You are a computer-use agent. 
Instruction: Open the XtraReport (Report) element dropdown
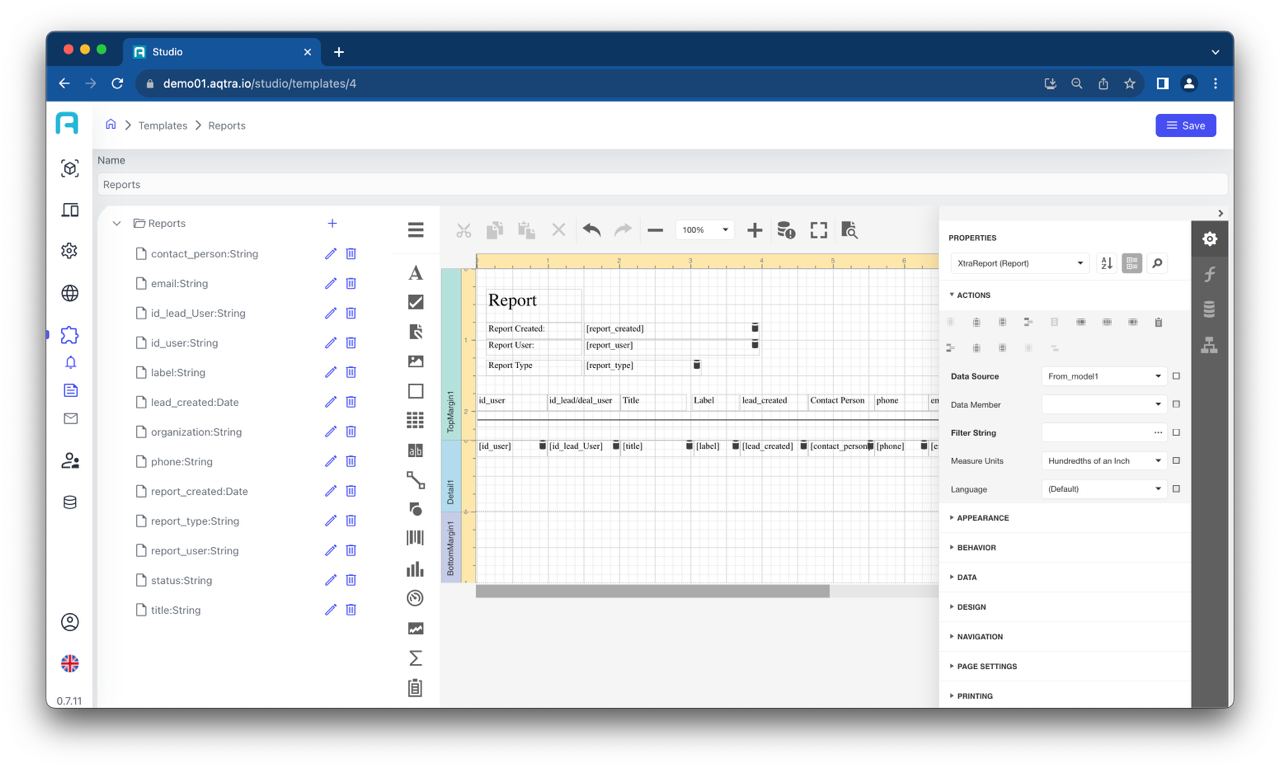[1019, 263]
